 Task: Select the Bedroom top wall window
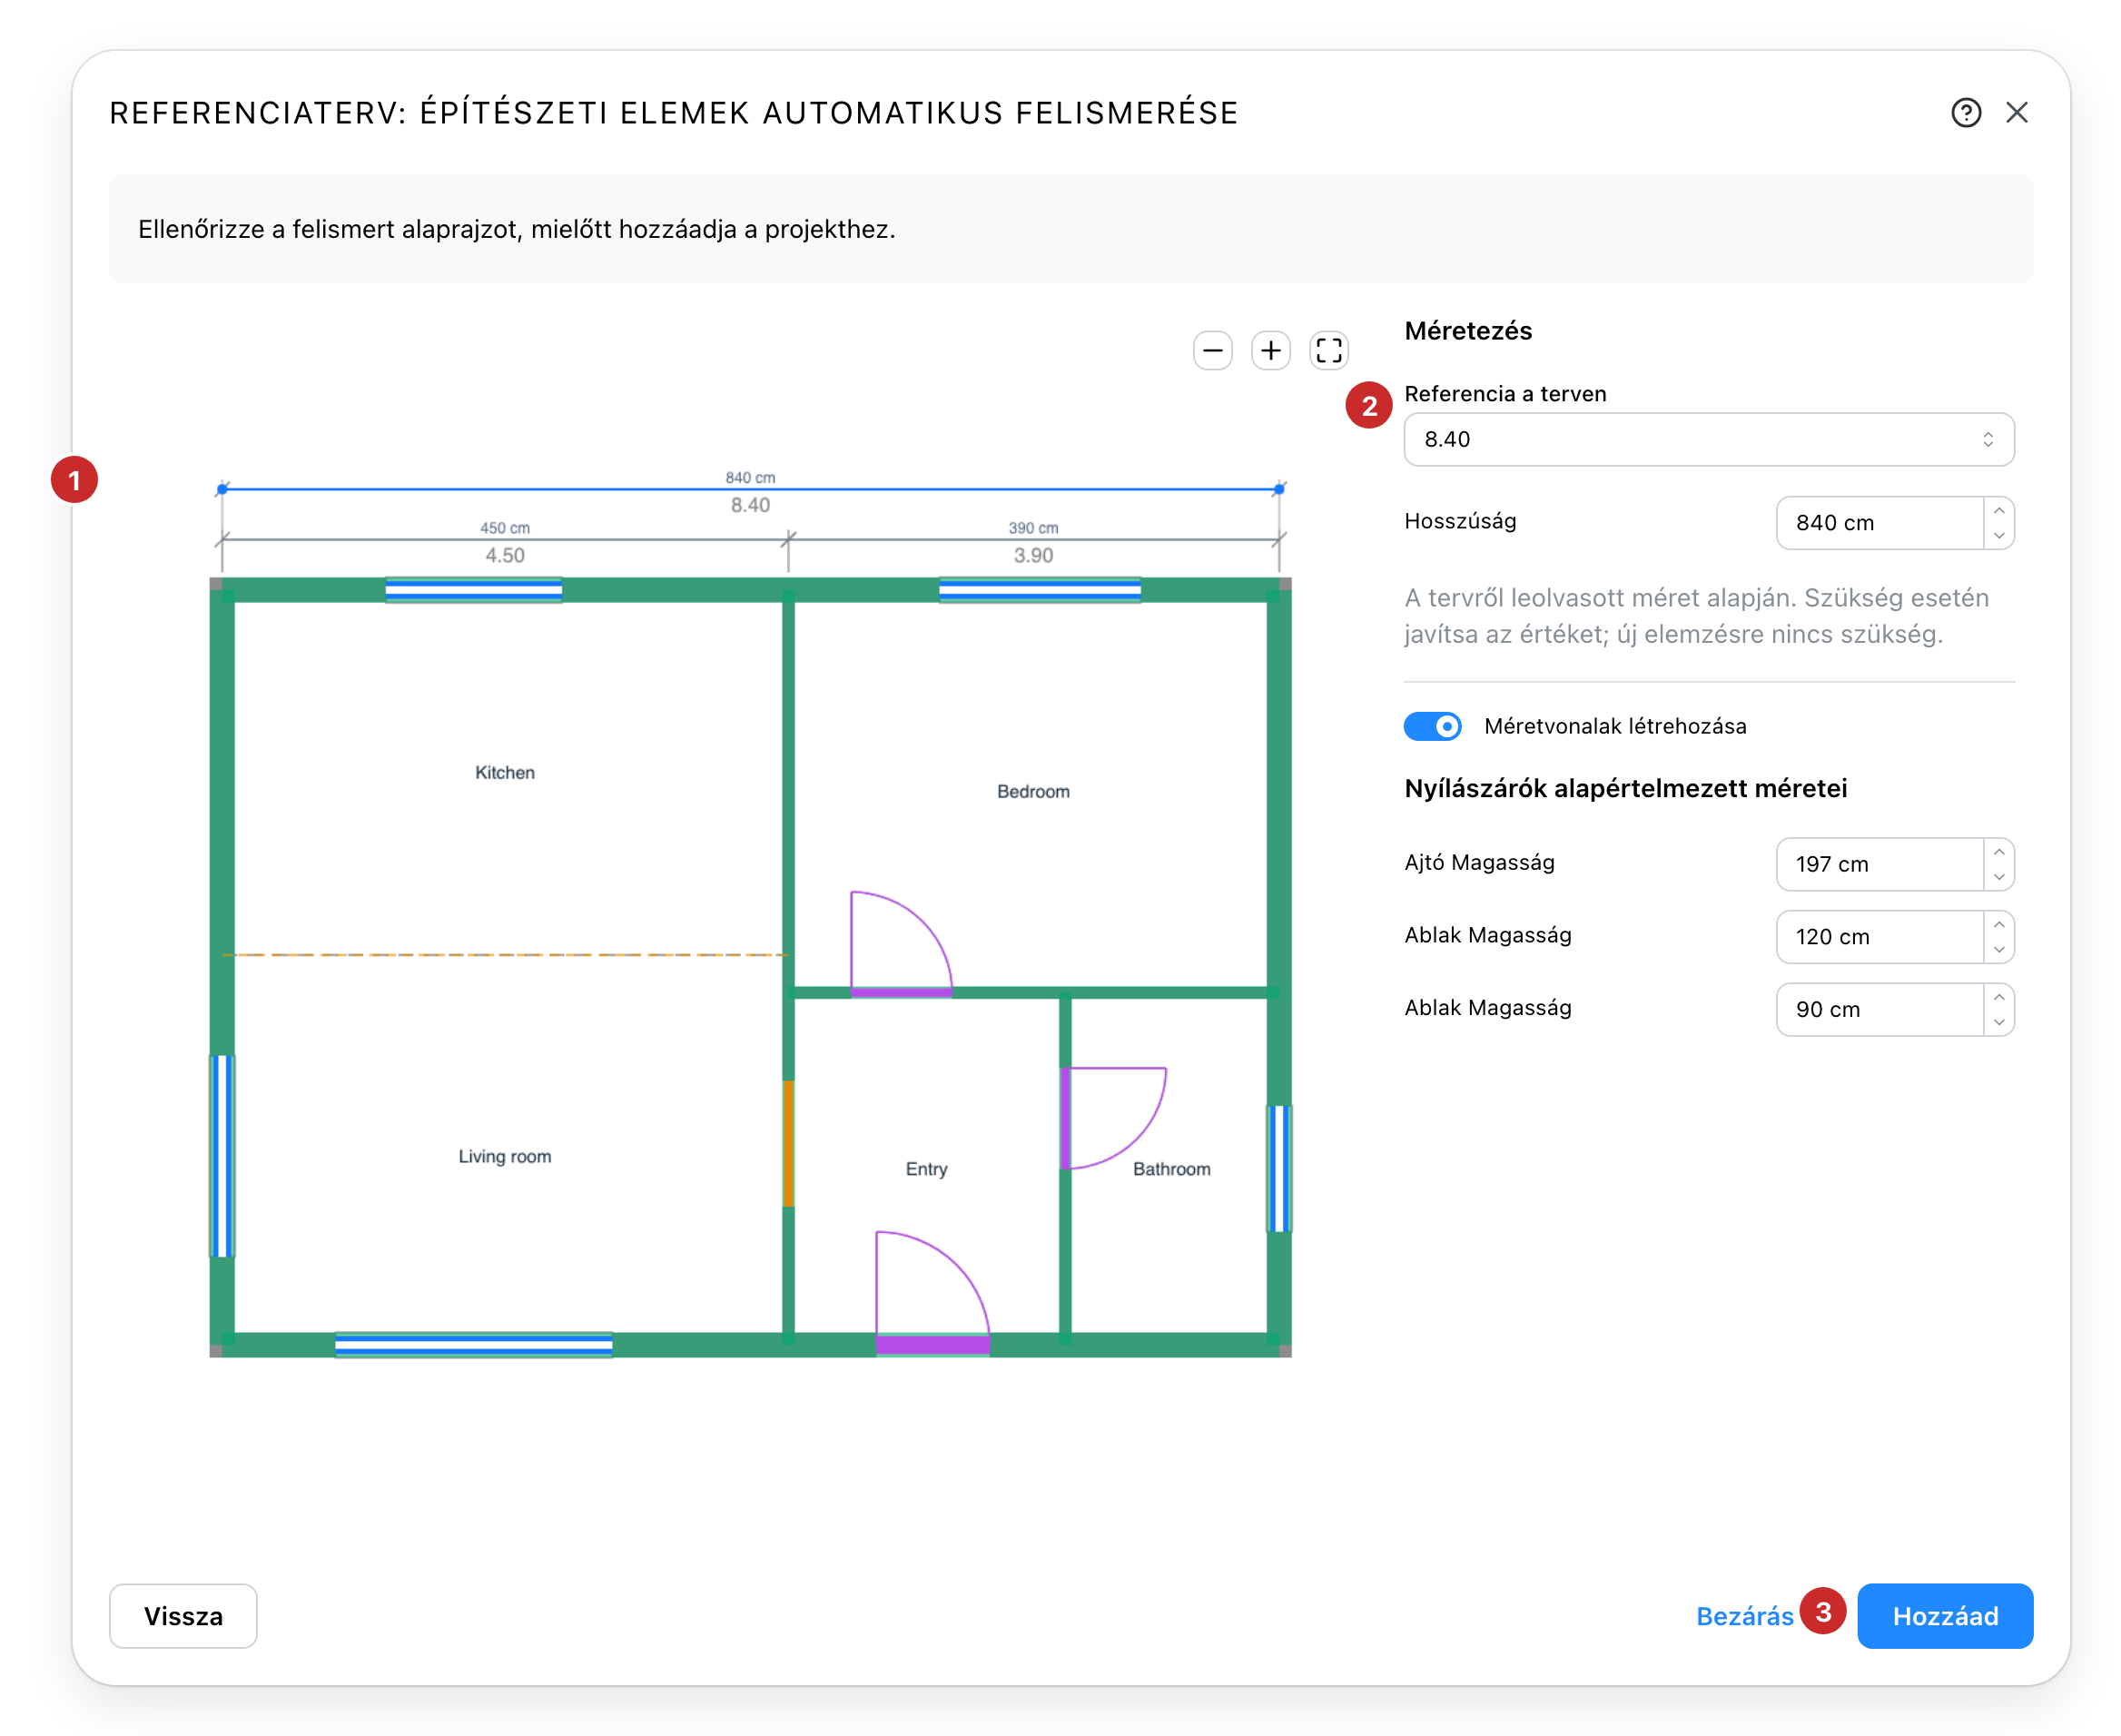click(1040, 590)
